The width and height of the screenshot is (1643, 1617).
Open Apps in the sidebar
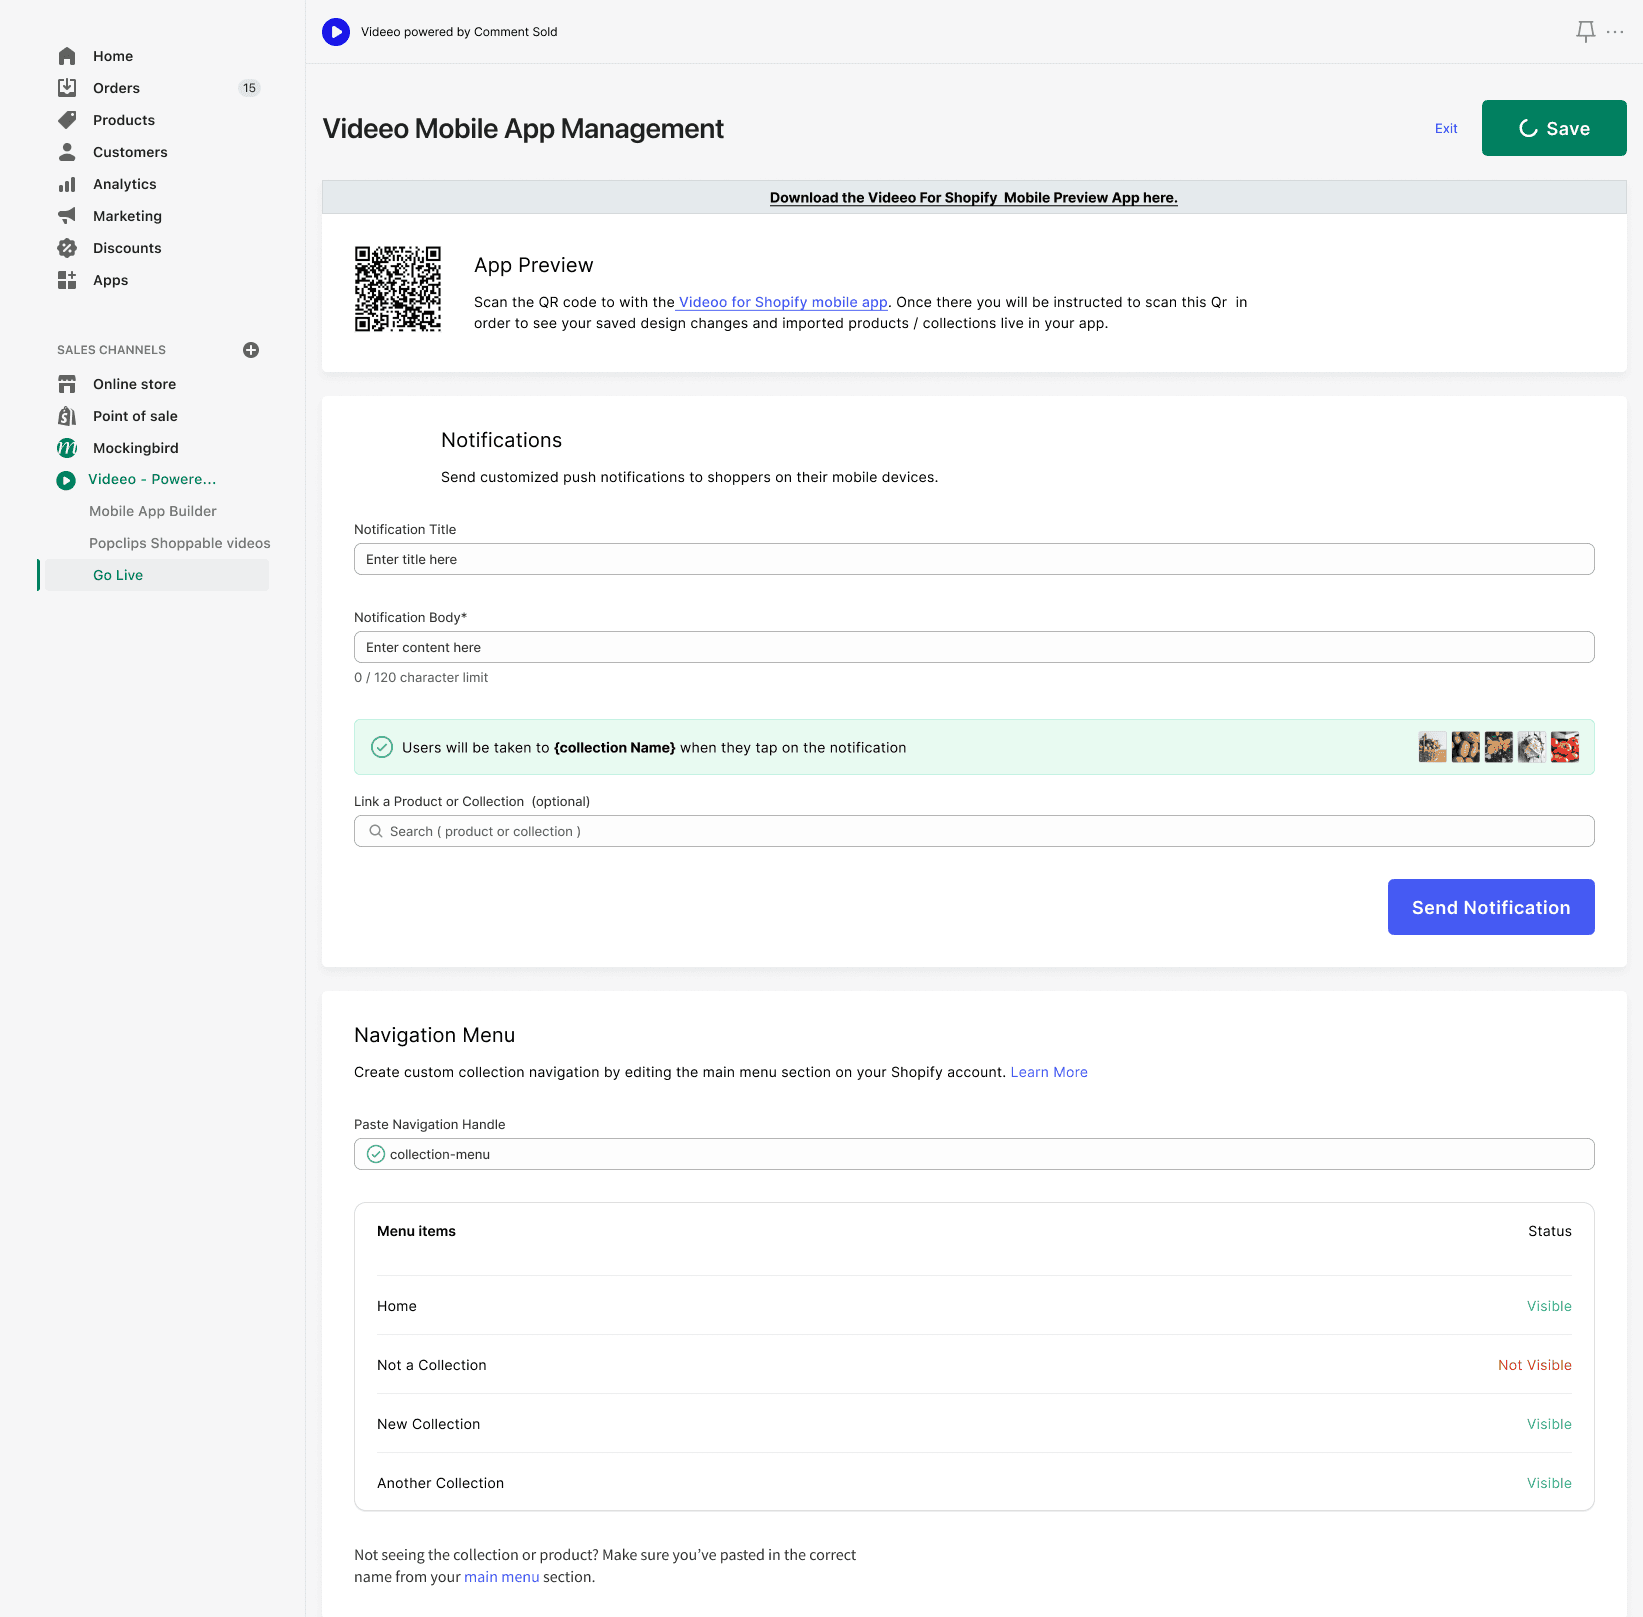(x=110, y=280)
